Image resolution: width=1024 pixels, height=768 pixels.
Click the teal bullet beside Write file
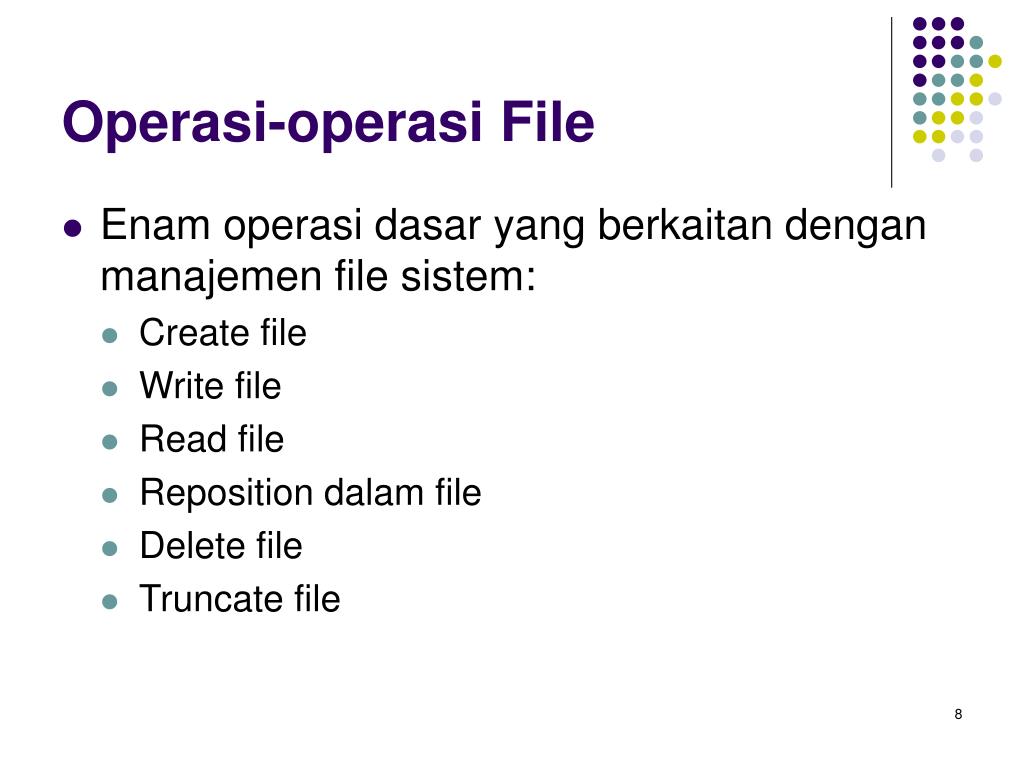tap(110, 389)
